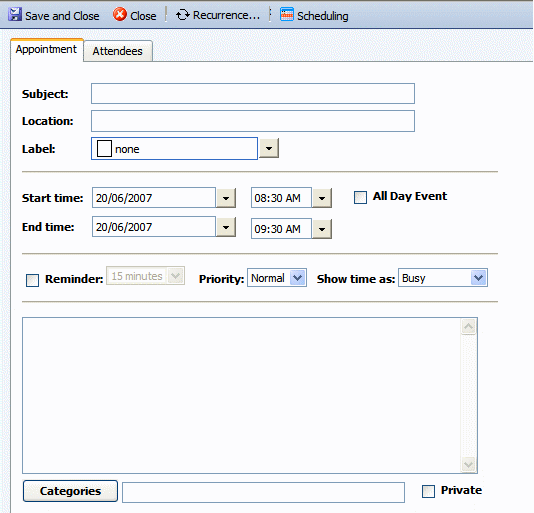Enable the All Day Event checkbox
This screenshot has width=534, height=513.
tap(360, 197)
